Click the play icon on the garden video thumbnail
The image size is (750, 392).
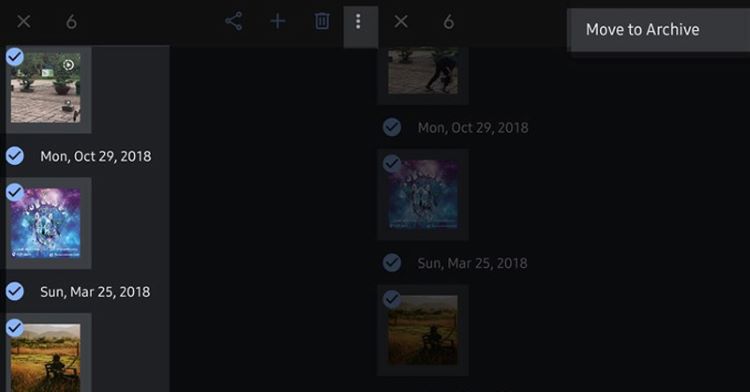point(69,65)
